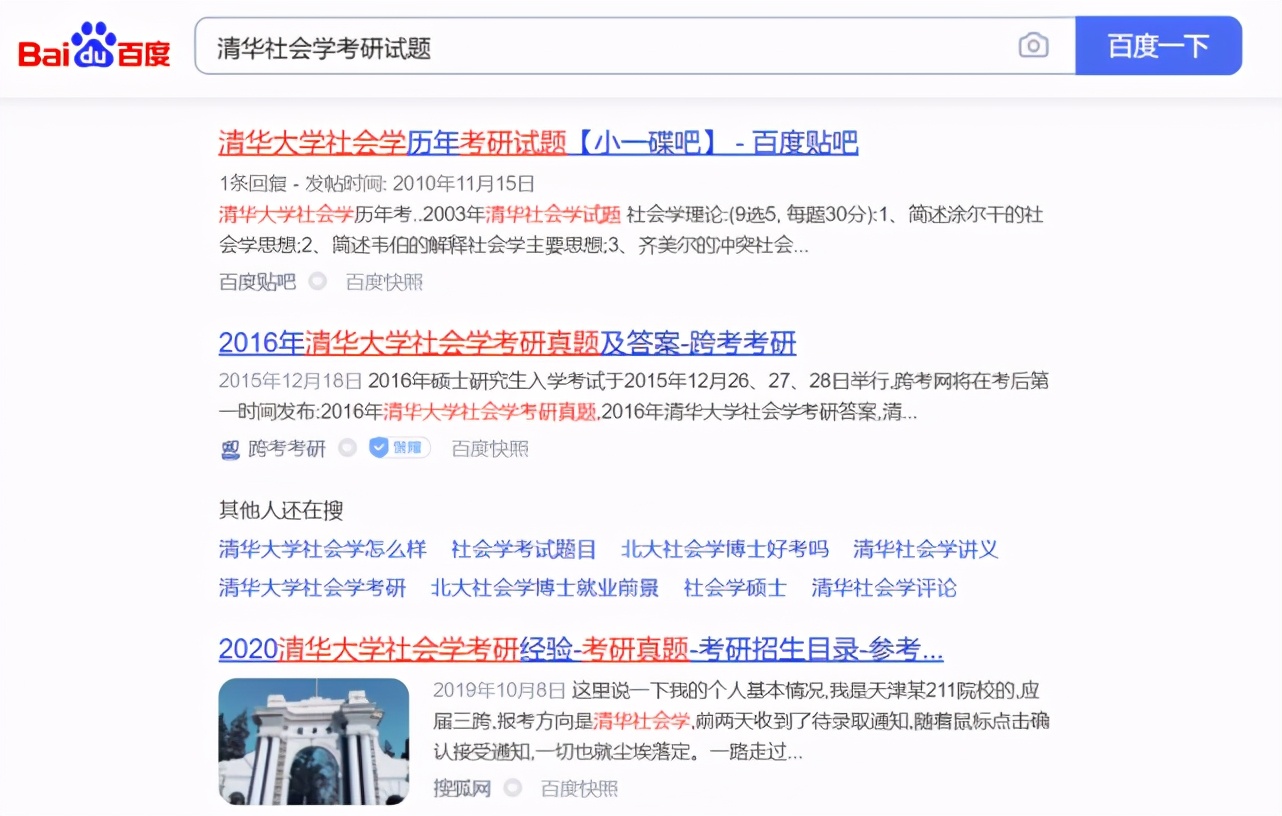Screen dimensions: 1282x816
Task: Search related 清华社会学评论
Action: tap(884, 588)
